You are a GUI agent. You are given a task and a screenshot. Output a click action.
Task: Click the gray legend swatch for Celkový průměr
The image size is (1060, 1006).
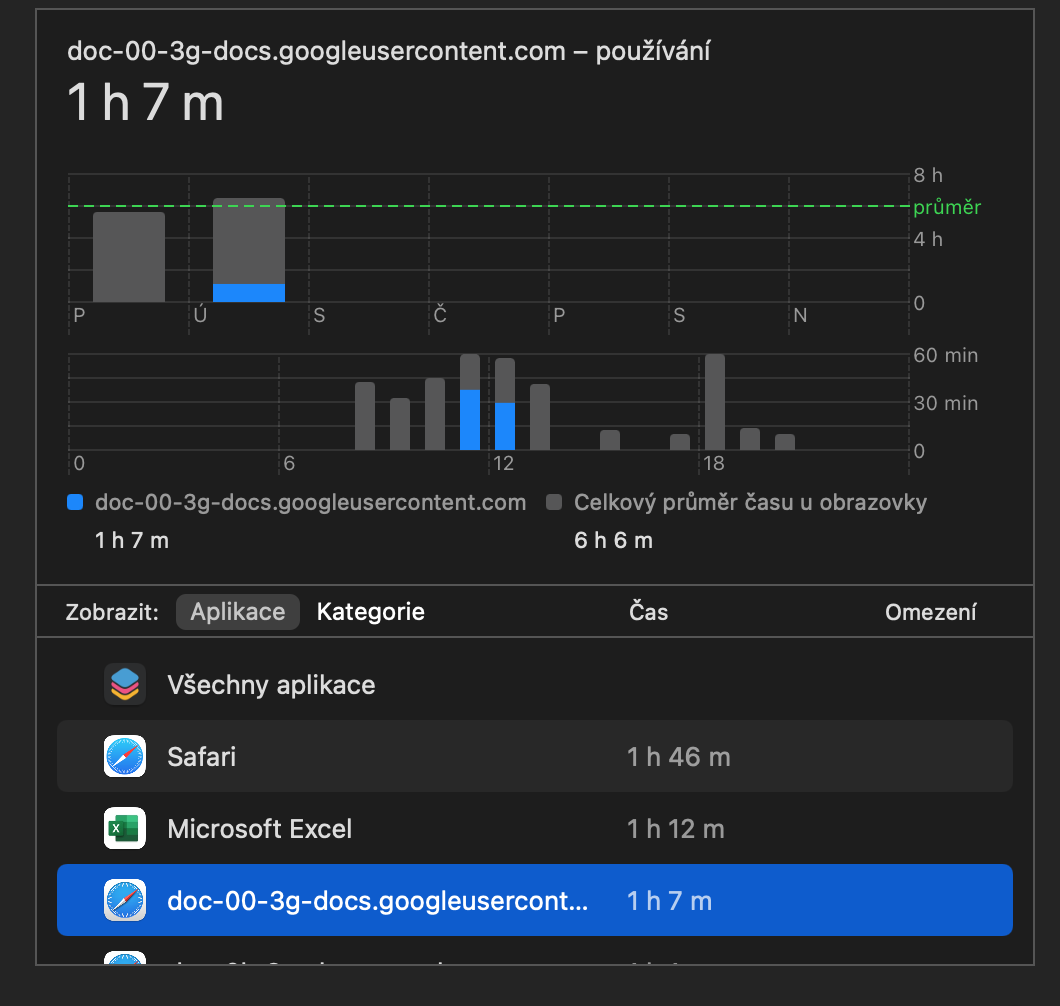point(554,502)
